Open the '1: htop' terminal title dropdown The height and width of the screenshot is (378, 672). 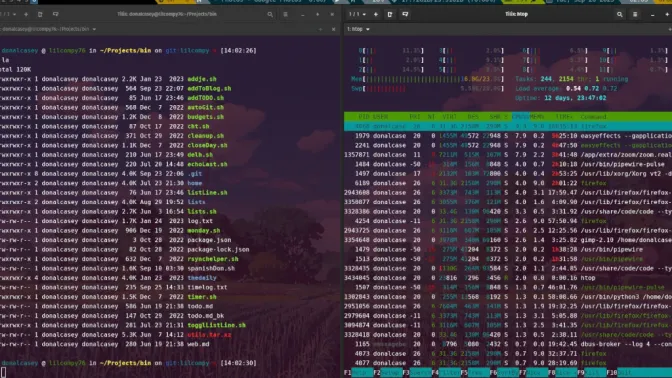tap(358, 29)
